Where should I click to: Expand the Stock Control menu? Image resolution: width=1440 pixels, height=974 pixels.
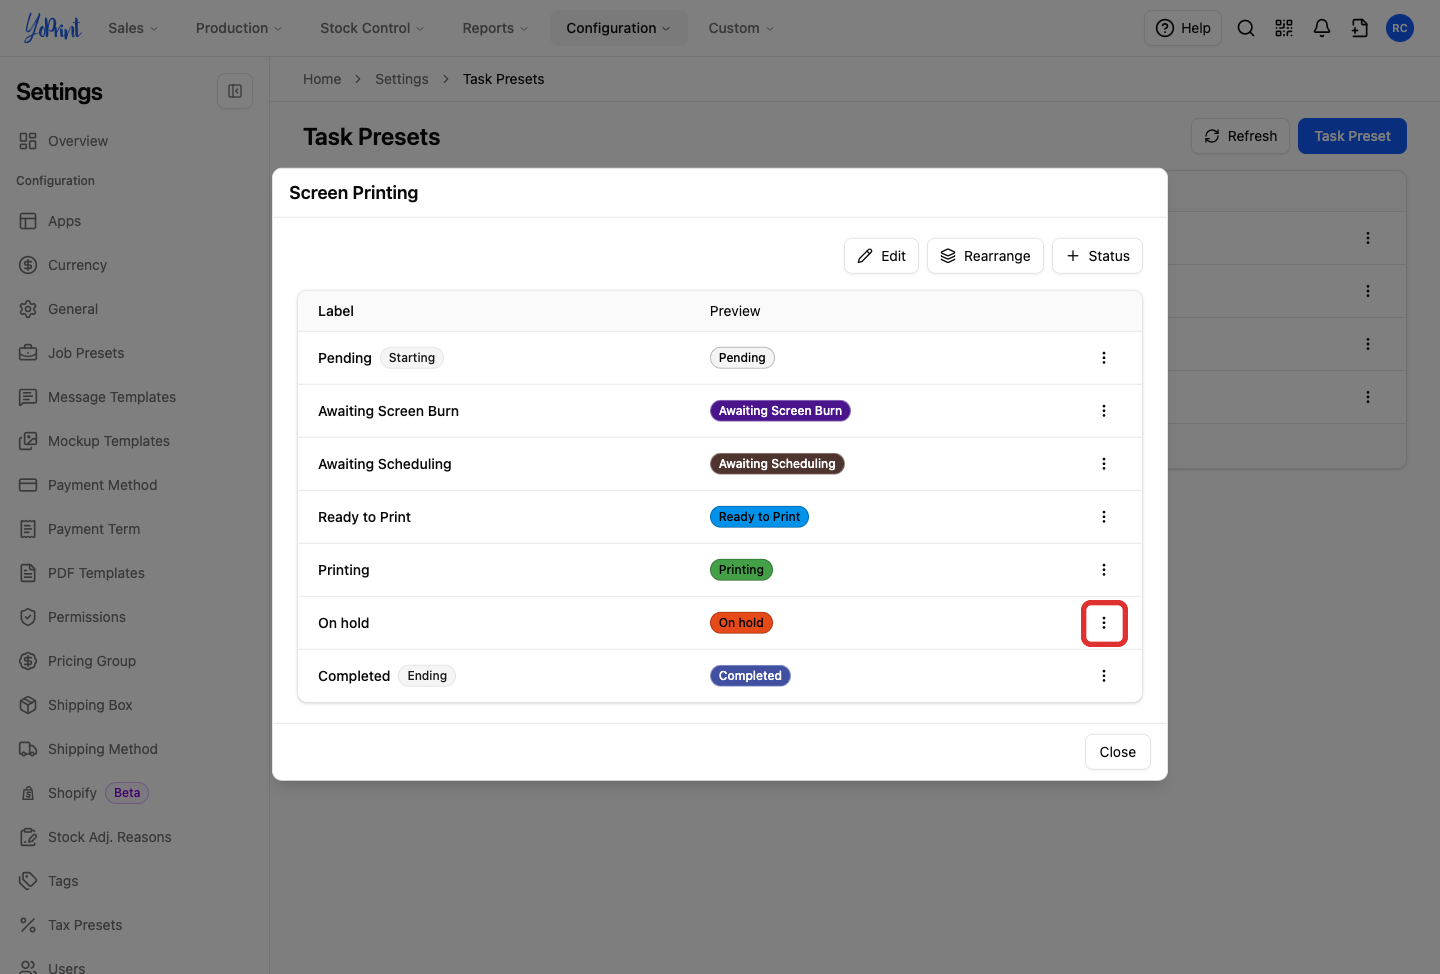point(372,28)
